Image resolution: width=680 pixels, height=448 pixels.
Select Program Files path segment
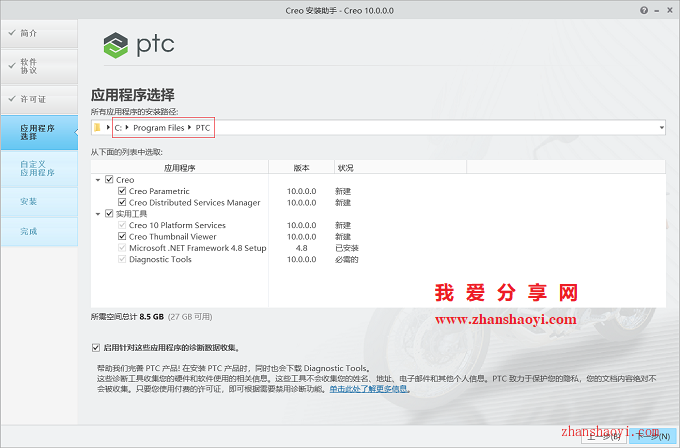pos(158,128)
